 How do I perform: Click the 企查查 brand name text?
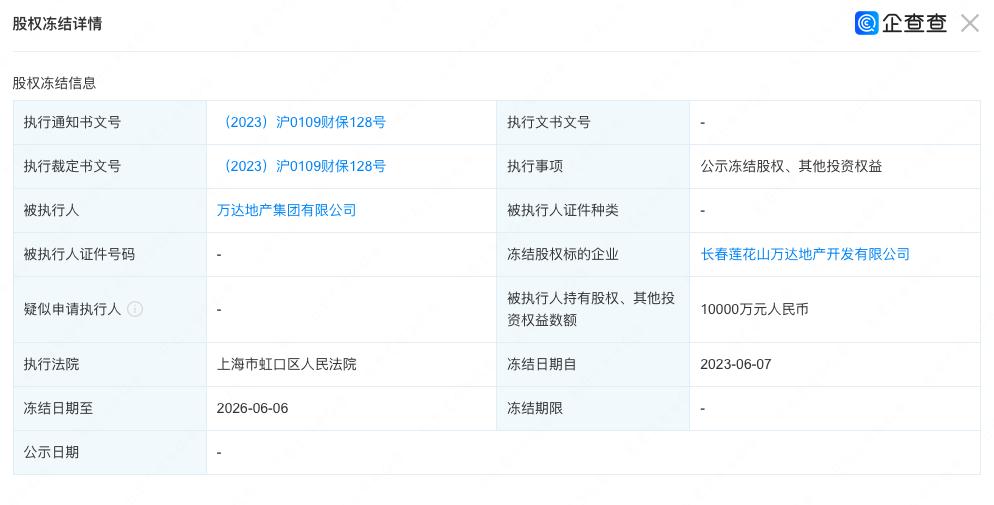914,23
